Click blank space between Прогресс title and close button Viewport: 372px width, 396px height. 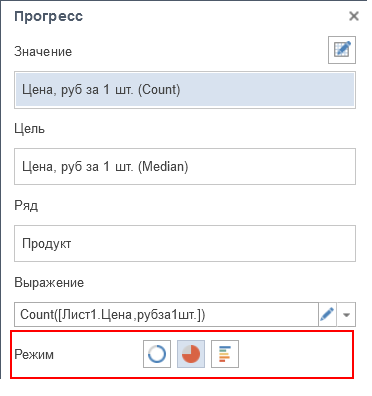[215, 16]
